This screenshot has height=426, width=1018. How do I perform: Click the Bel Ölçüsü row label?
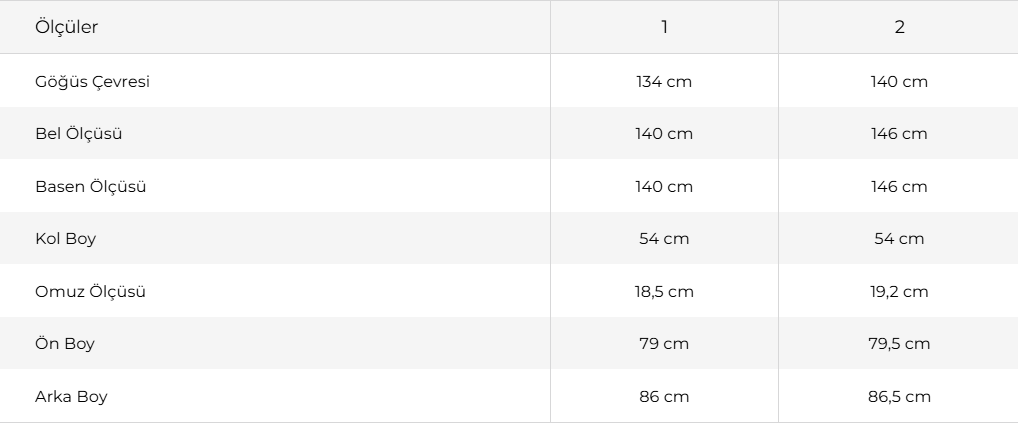[x=78, y=134]
